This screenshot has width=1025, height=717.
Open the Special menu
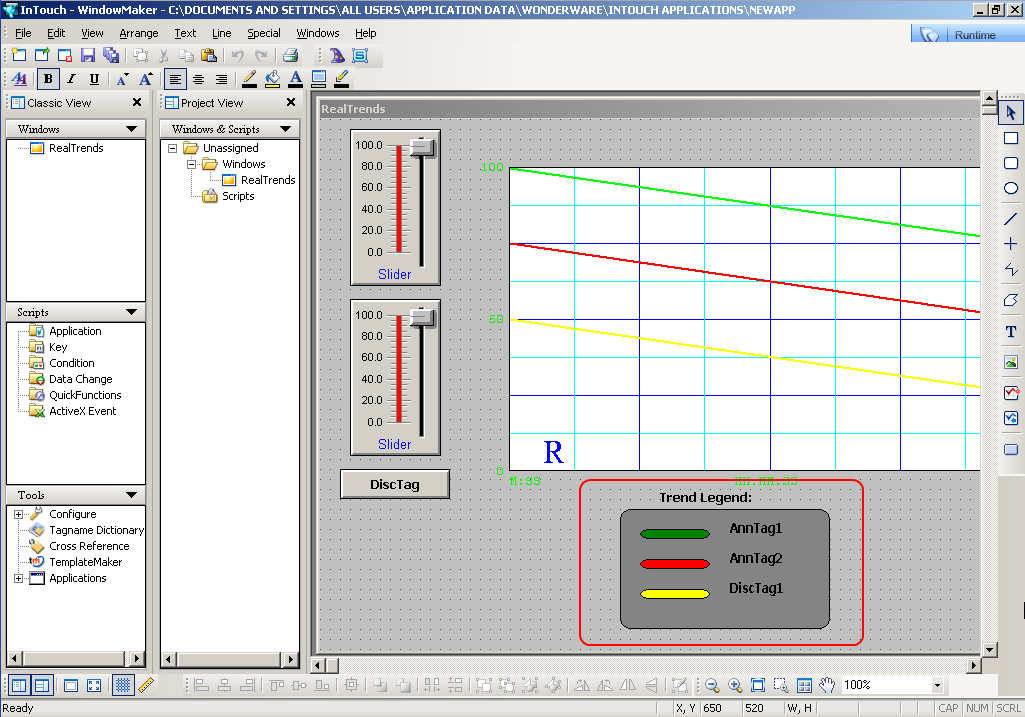point(263,33)
